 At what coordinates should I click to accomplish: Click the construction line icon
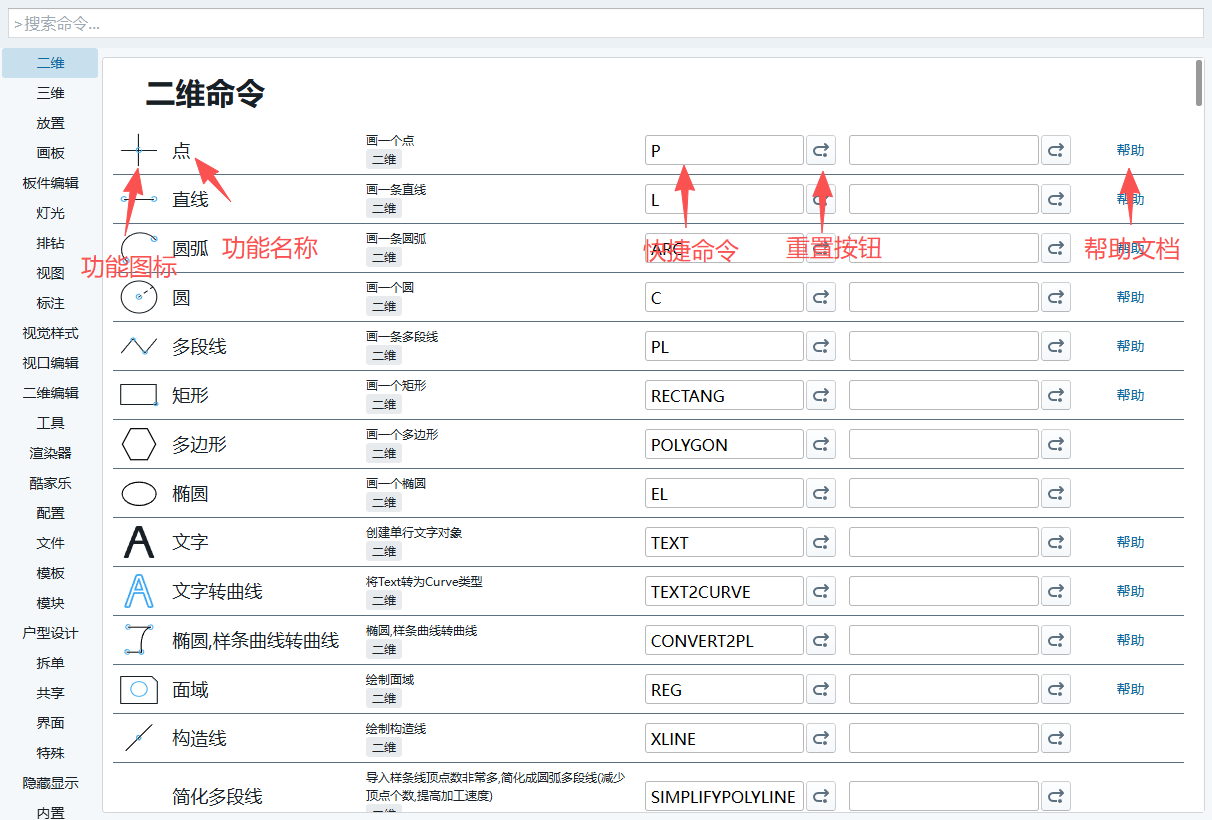tap(139, 738)
